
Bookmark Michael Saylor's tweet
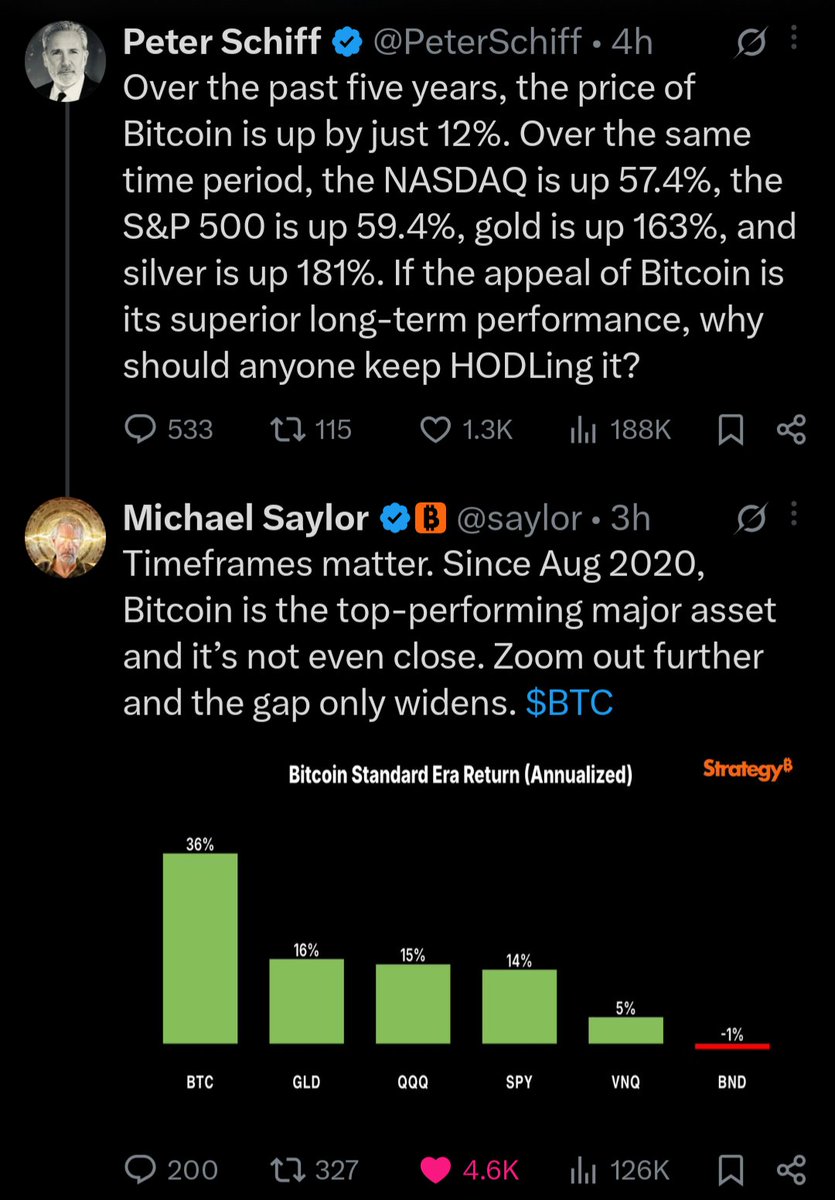[730, 1169]
